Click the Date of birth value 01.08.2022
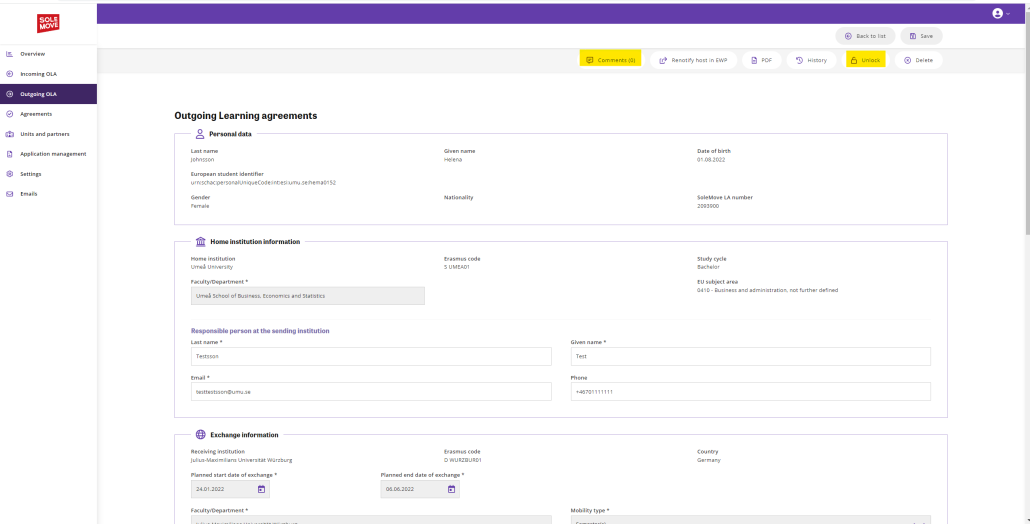 click(711, 160)
